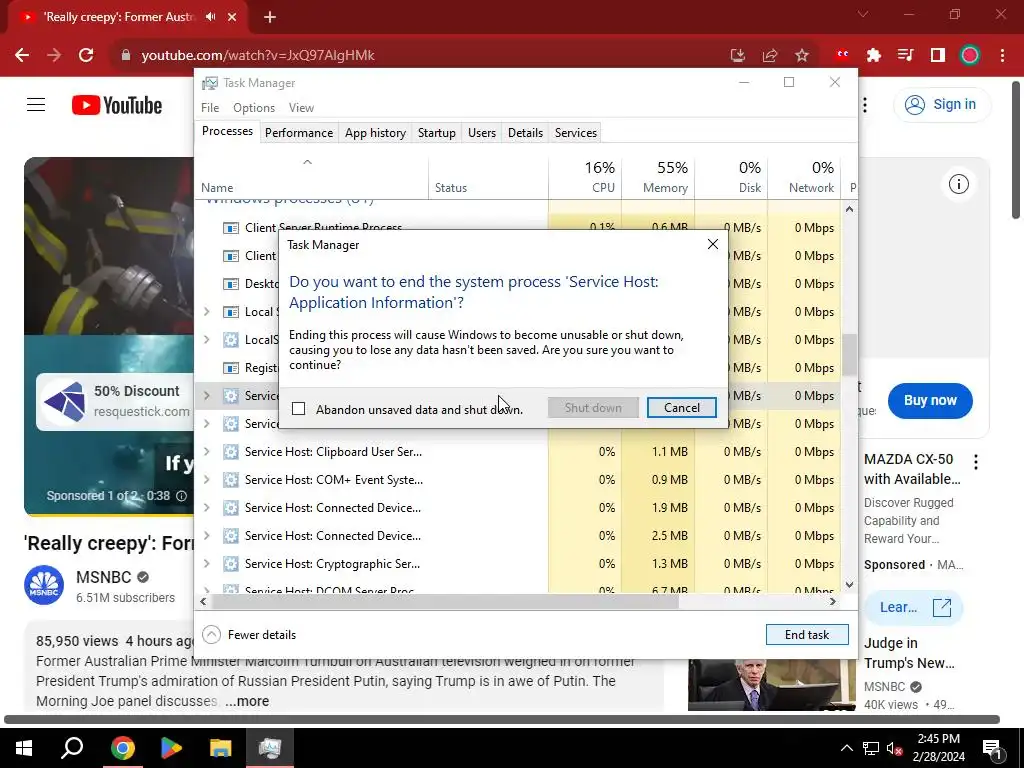Check Abandon unsaved data and shut down
The width and height of the screenshot is (1024, 768).
298,409
